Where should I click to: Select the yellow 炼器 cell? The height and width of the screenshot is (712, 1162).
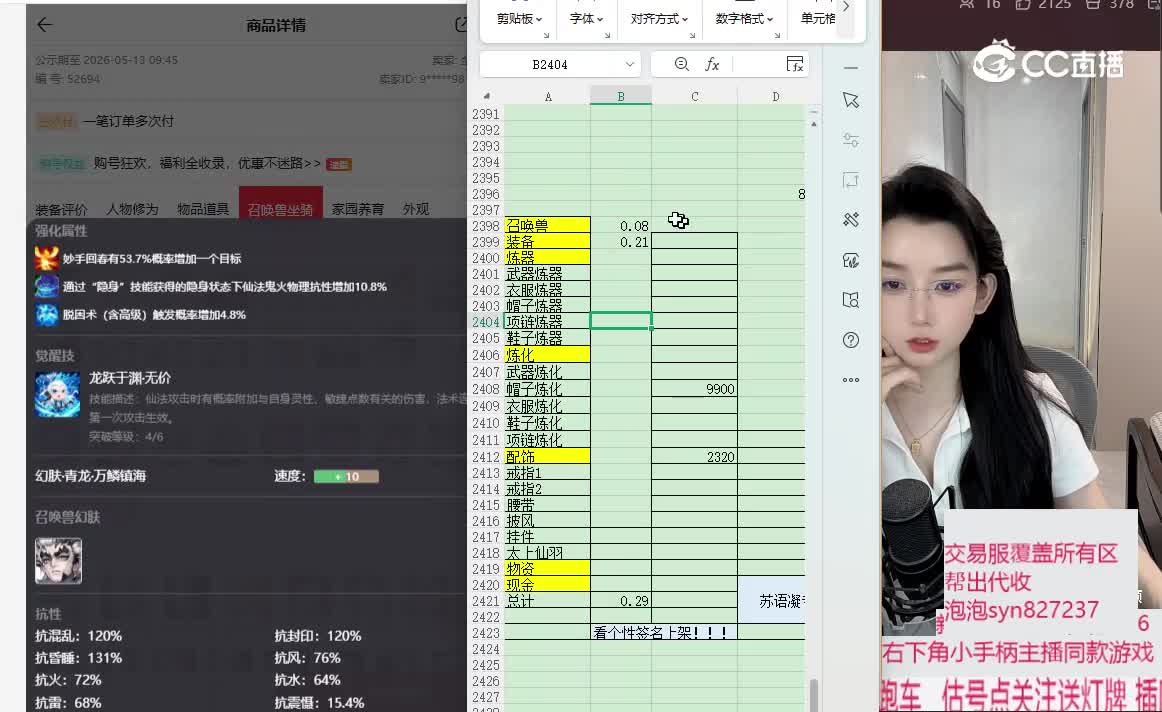coord(548,258)
